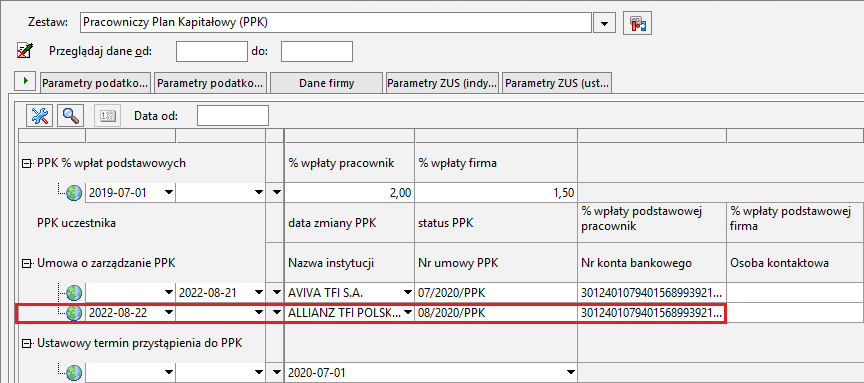Click the magnifying glass search icon

pos(70,115)
